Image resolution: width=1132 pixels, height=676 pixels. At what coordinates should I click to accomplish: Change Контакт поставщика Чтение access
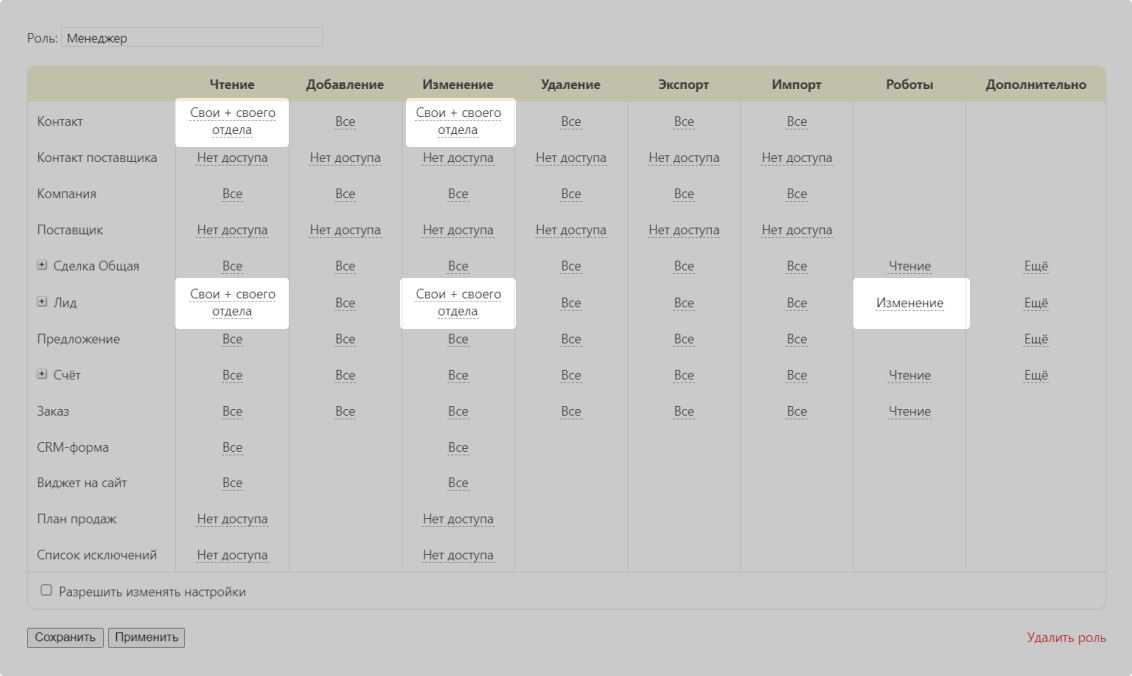point(232,158)
